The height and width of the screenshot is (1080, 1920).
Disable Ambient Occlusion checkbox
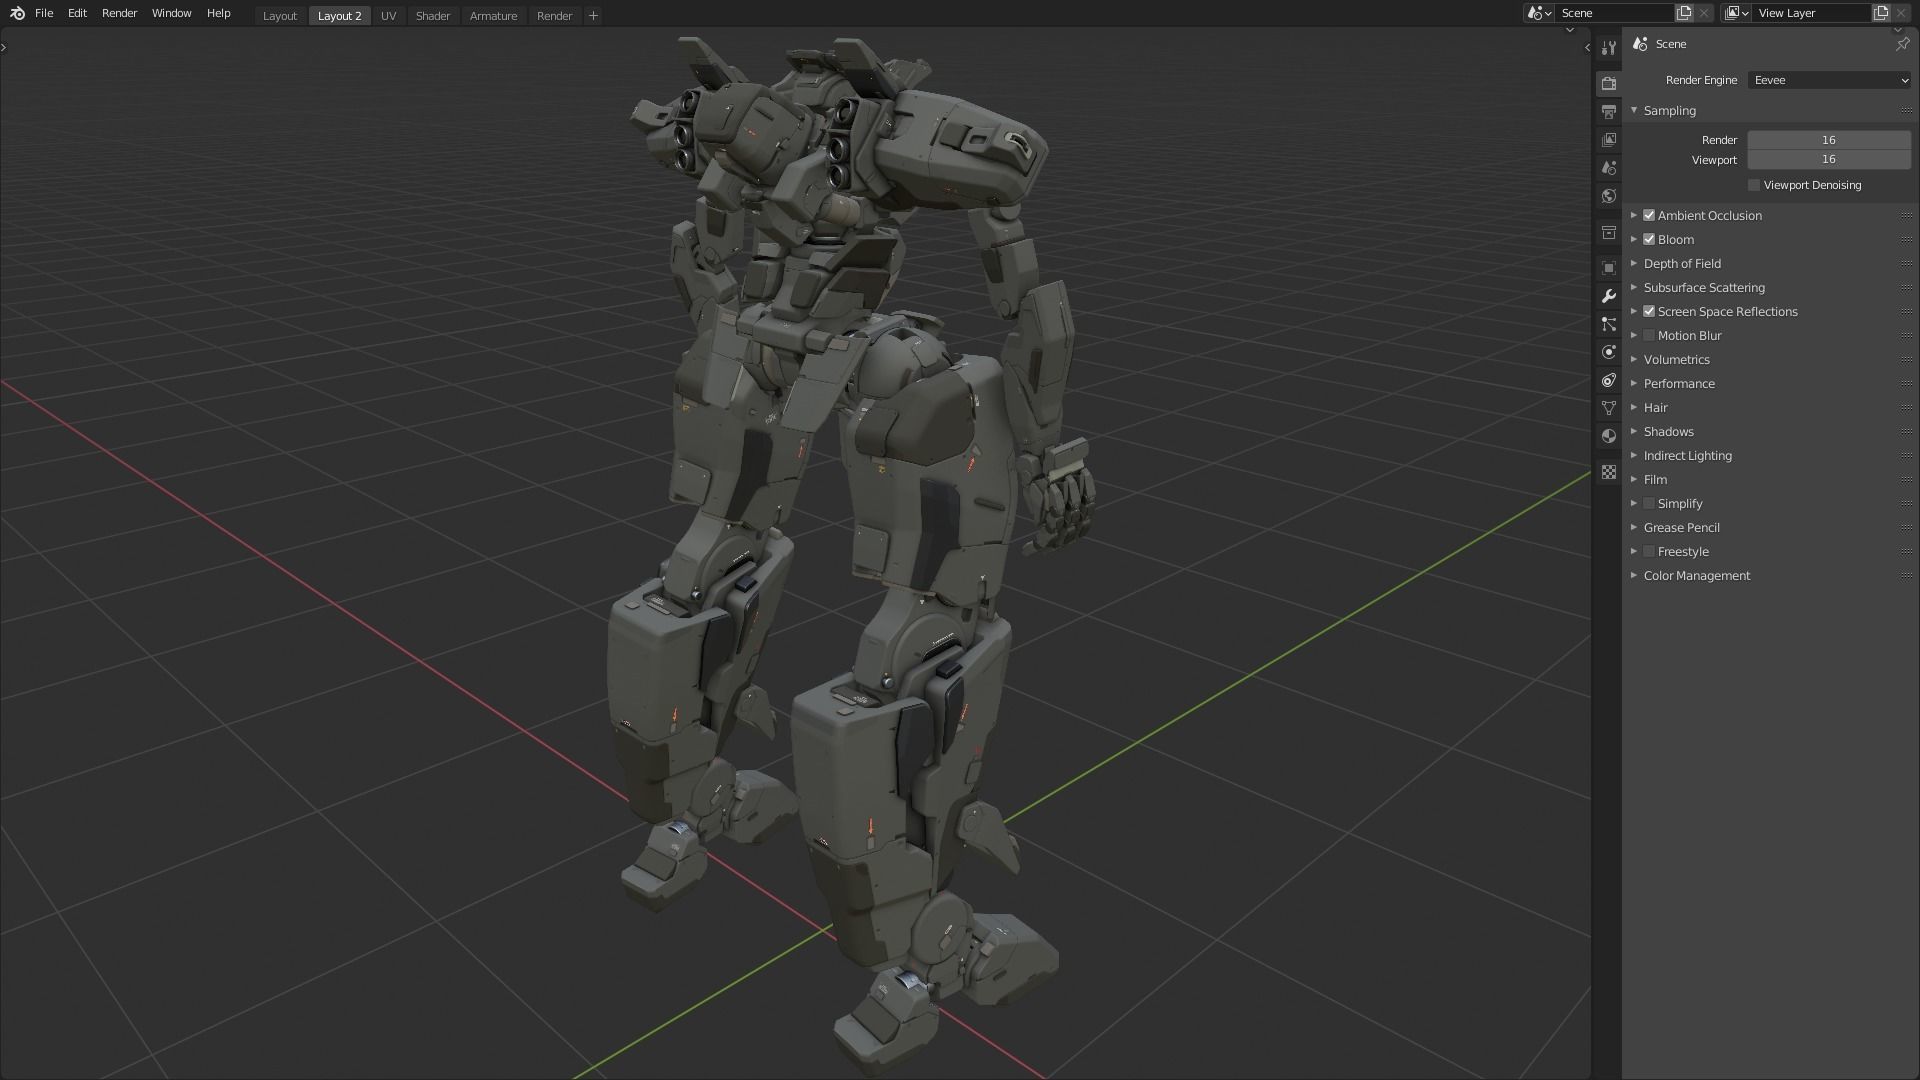click(x=1649, y=215)
